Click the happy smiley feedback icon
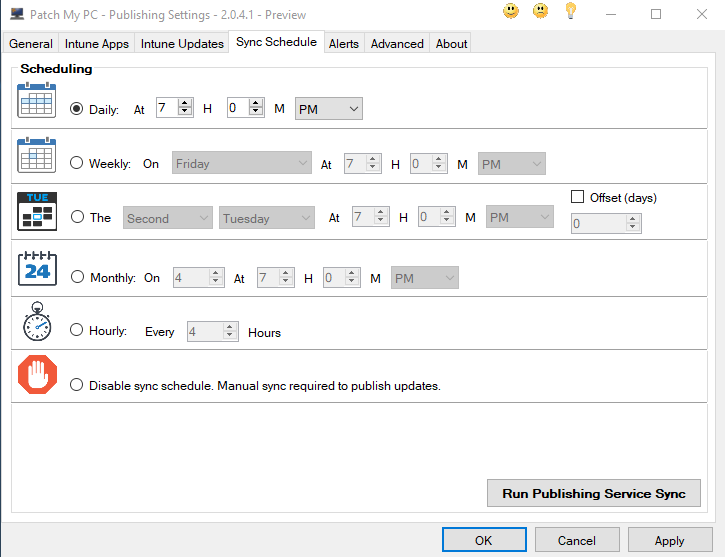Screen dimensions: 725x557 click(x=510, y=11)
